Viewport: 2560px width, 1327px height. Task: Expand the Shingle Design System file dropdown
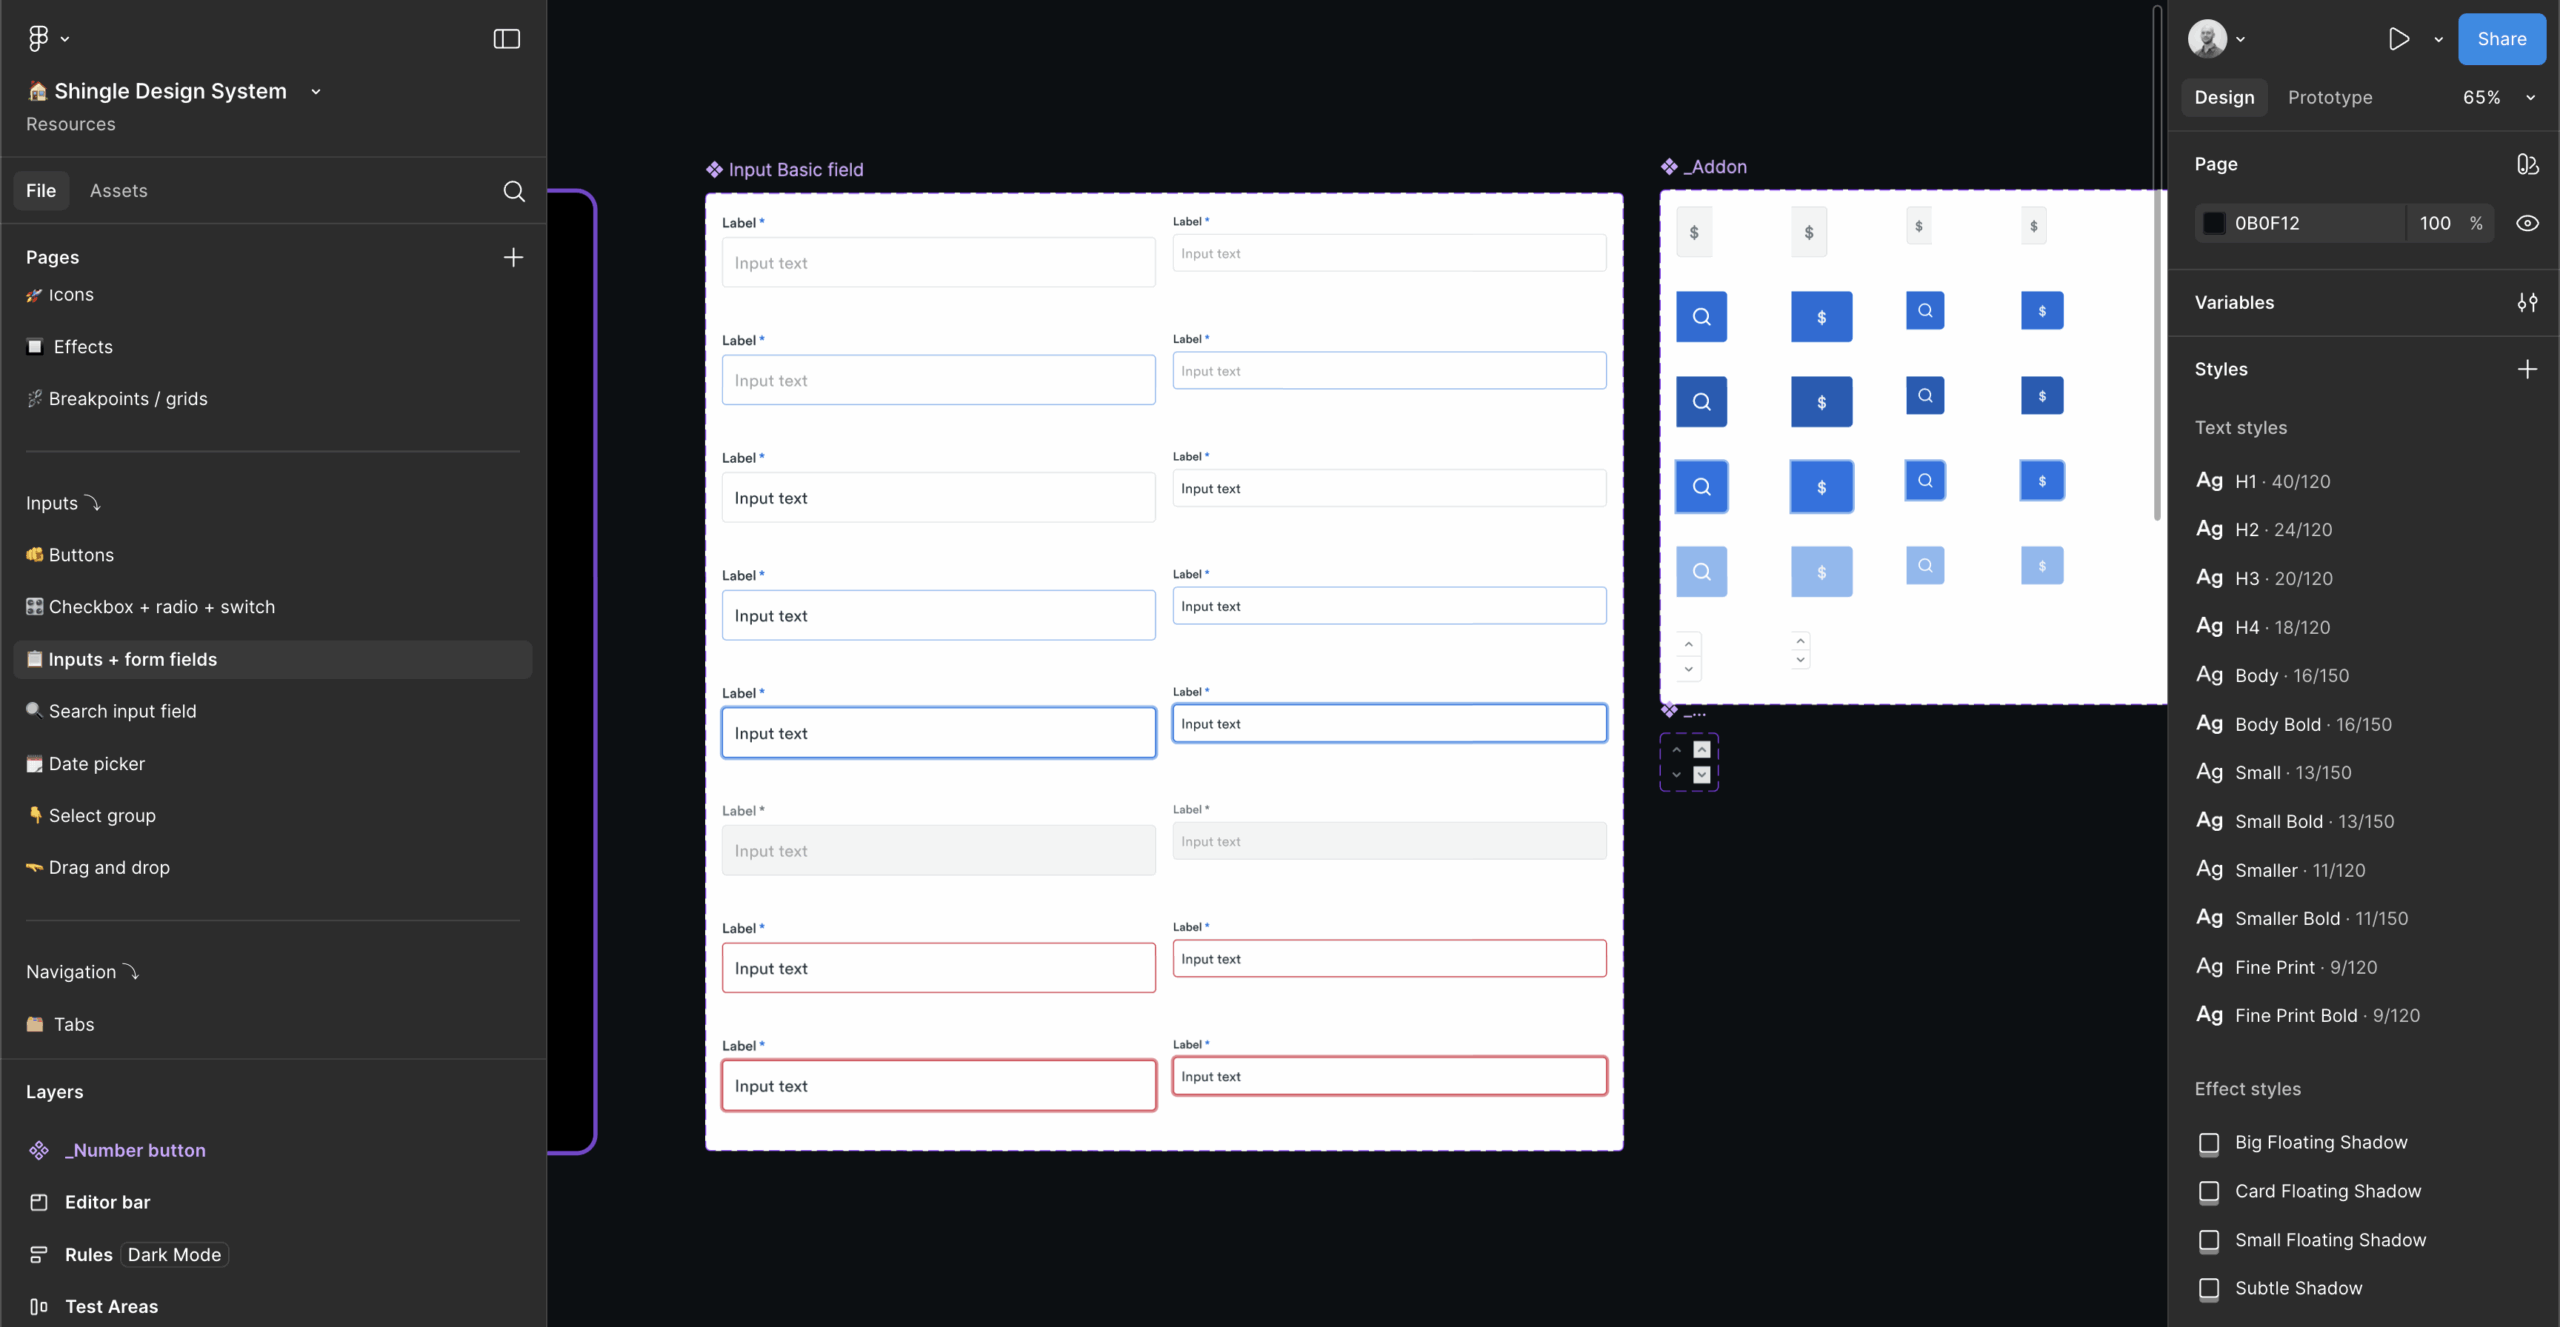point(316,91)
